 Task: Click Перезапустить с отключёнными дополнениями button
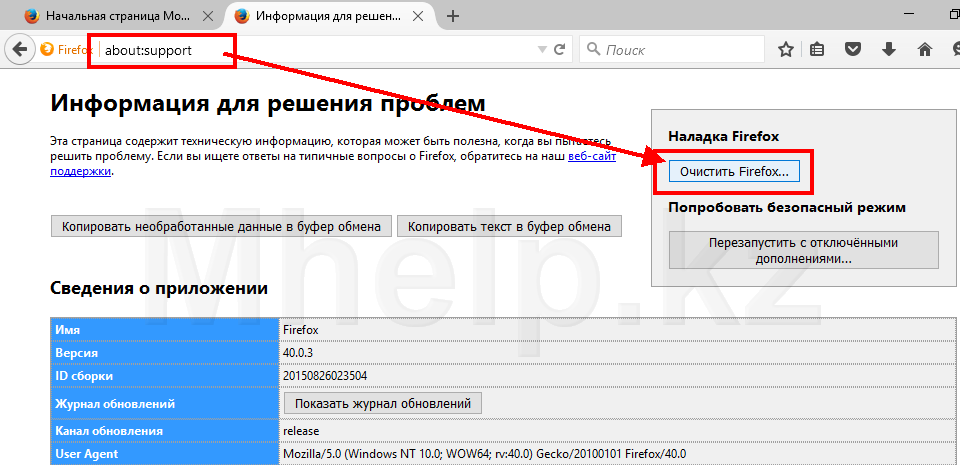point(803,250)
